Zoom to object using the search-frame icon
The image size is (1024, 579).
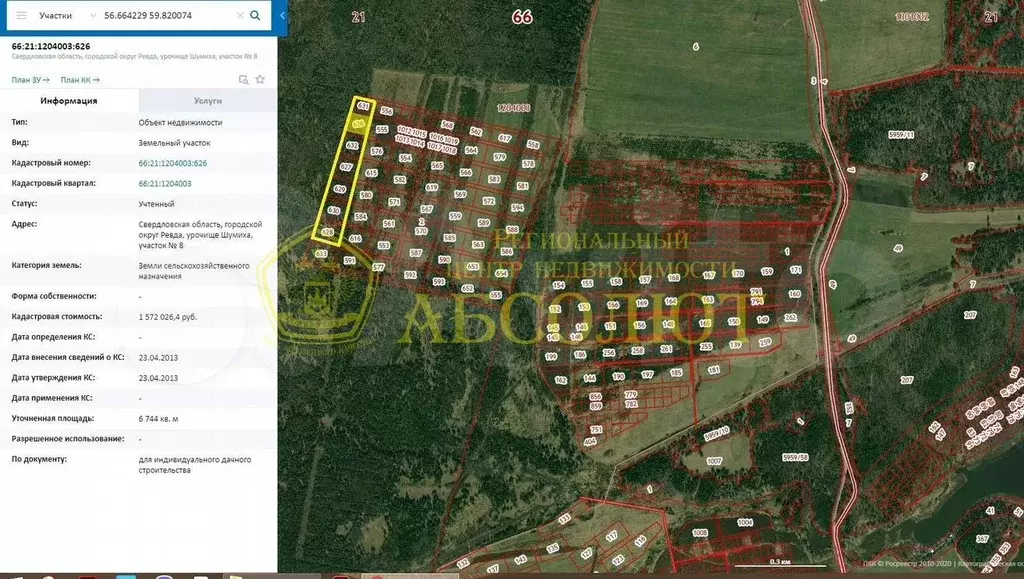(x=244, y=80)
